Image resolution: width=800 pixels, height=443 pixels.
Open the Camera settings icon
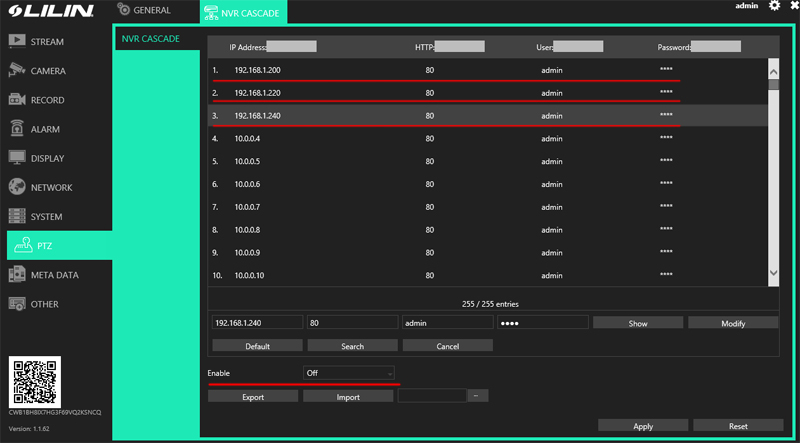[x=17, y=71]
